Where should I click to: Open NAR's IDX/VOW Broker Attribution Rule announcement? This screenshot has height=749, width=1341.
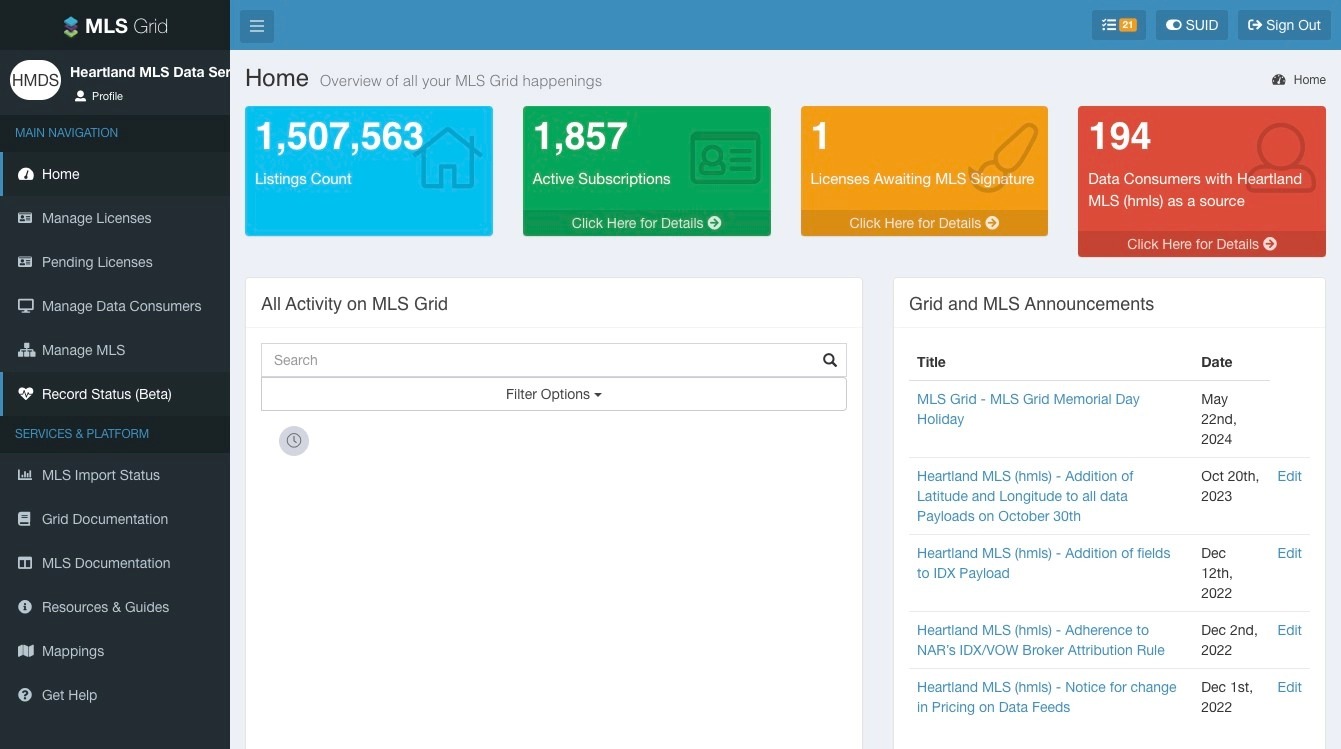coord(1041,640)
